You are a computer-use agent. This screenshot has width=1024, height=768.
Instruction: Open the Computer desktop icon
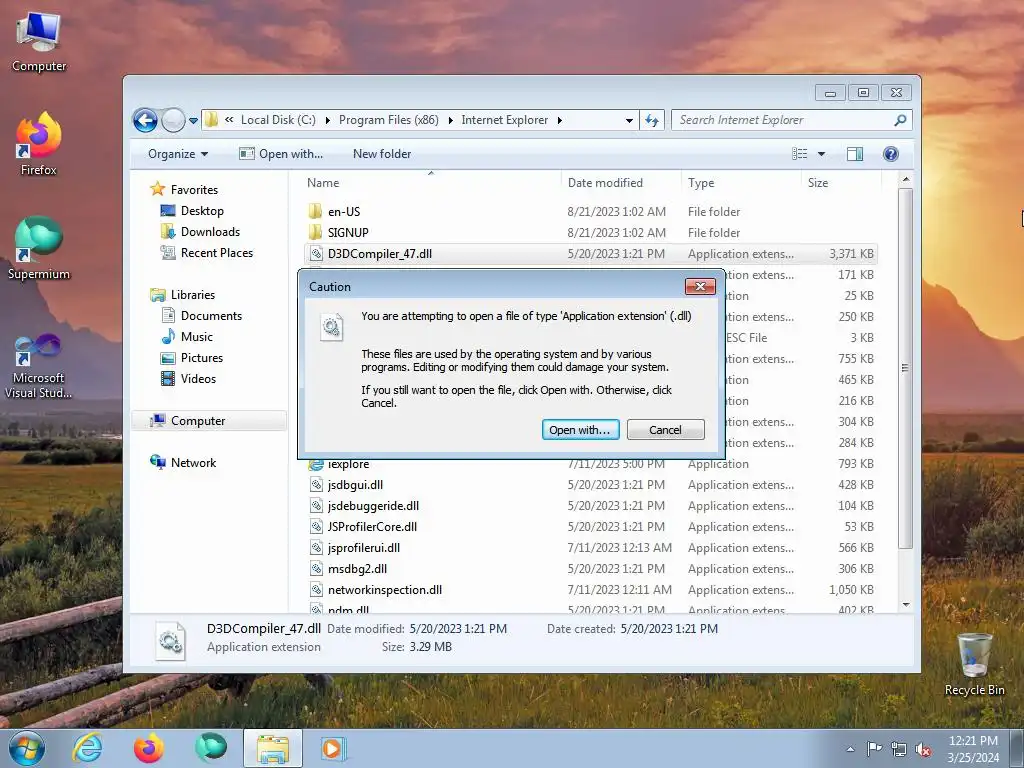point(39,42)
